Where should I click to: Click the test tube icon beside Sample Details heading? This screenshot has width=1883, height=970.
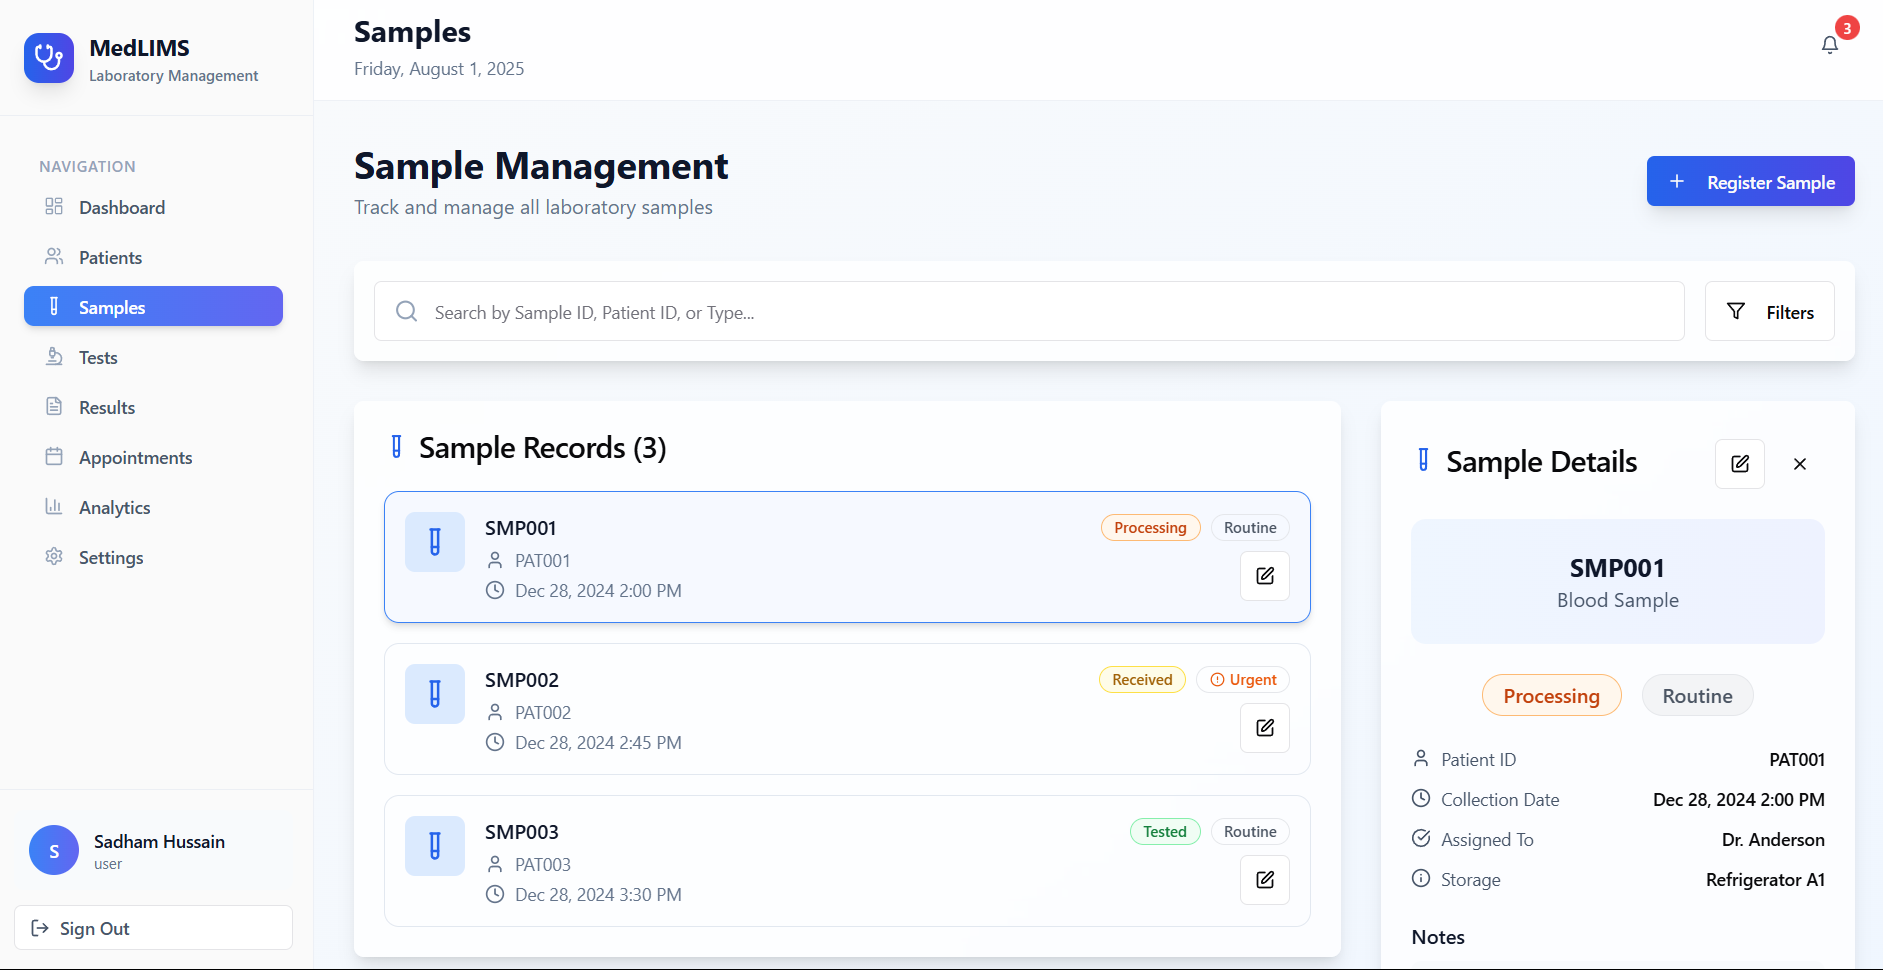pos(1424,460)
